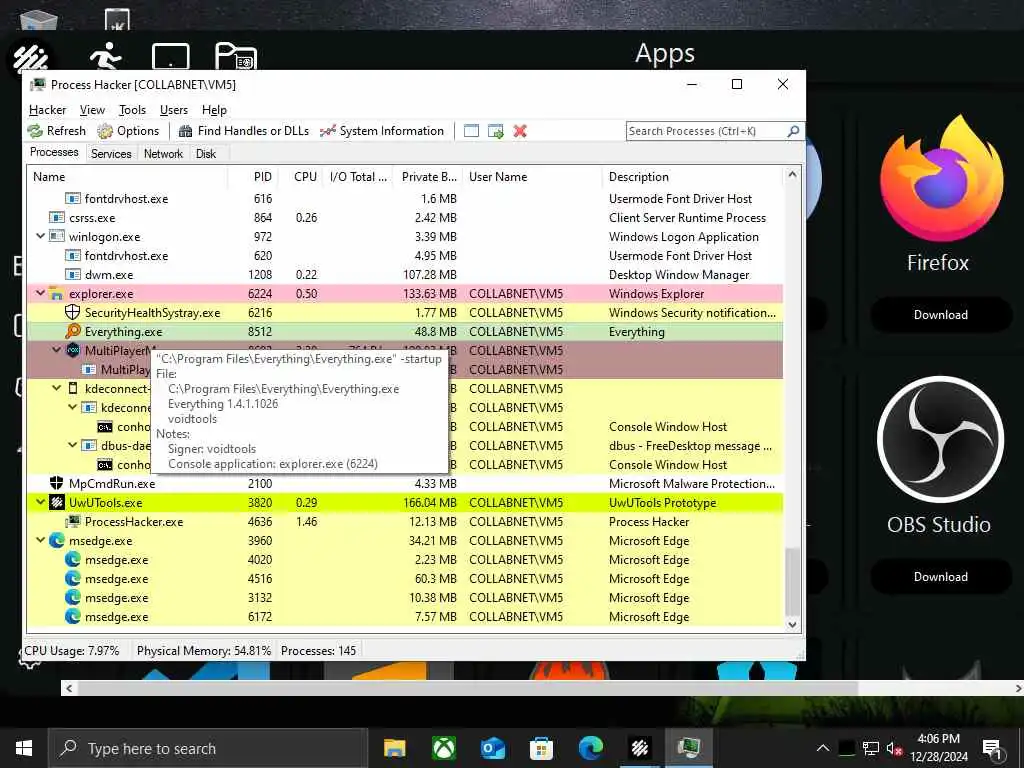Sort by the Private Bytes column header
Image resolution: width=1024 pixels, height=768 pixels.
pyautogui.click(x=428, y=177)
